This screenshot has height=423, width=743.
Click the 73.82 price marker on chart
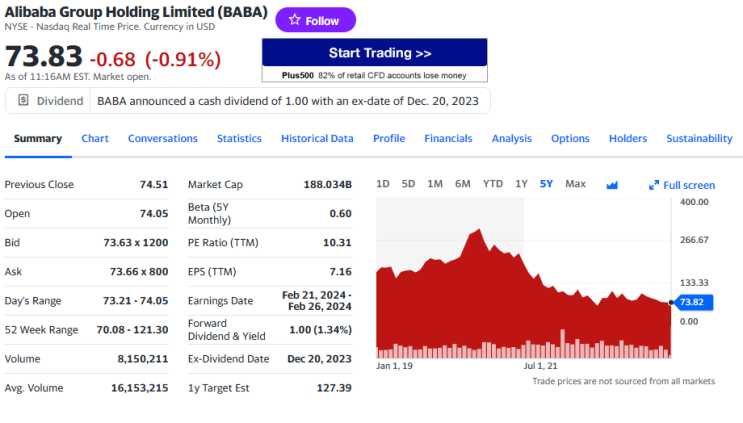click(691, 302)
